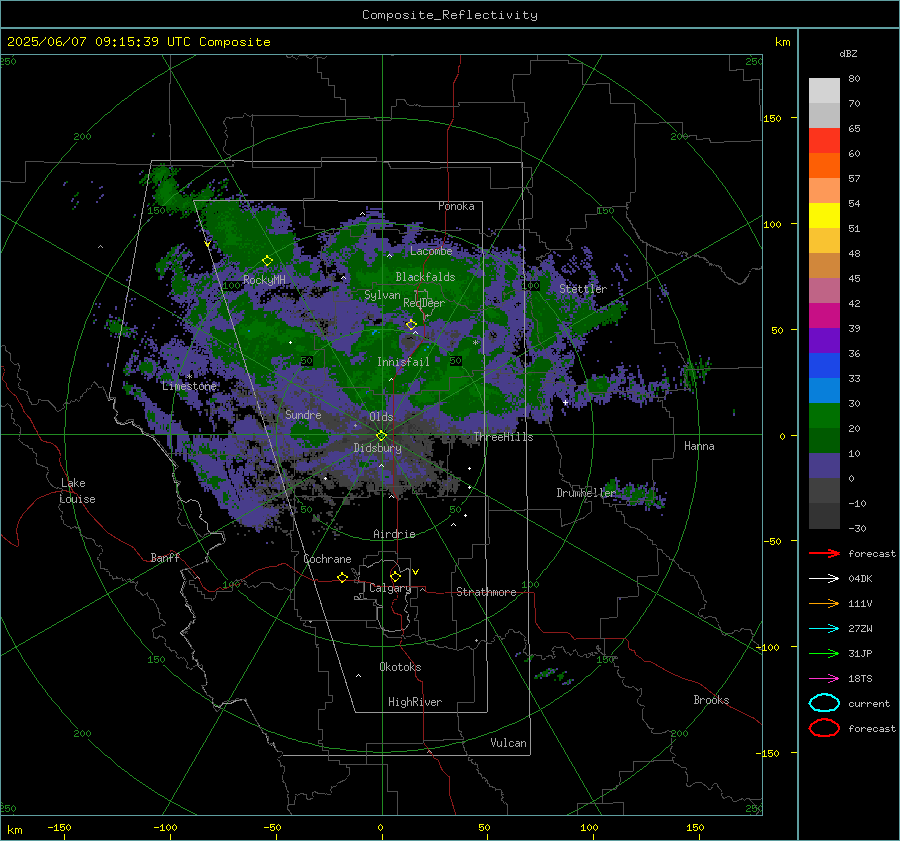Click the Vulcan town label
Image resolution: width=900 pixels, height=841 pixels.
508,743
